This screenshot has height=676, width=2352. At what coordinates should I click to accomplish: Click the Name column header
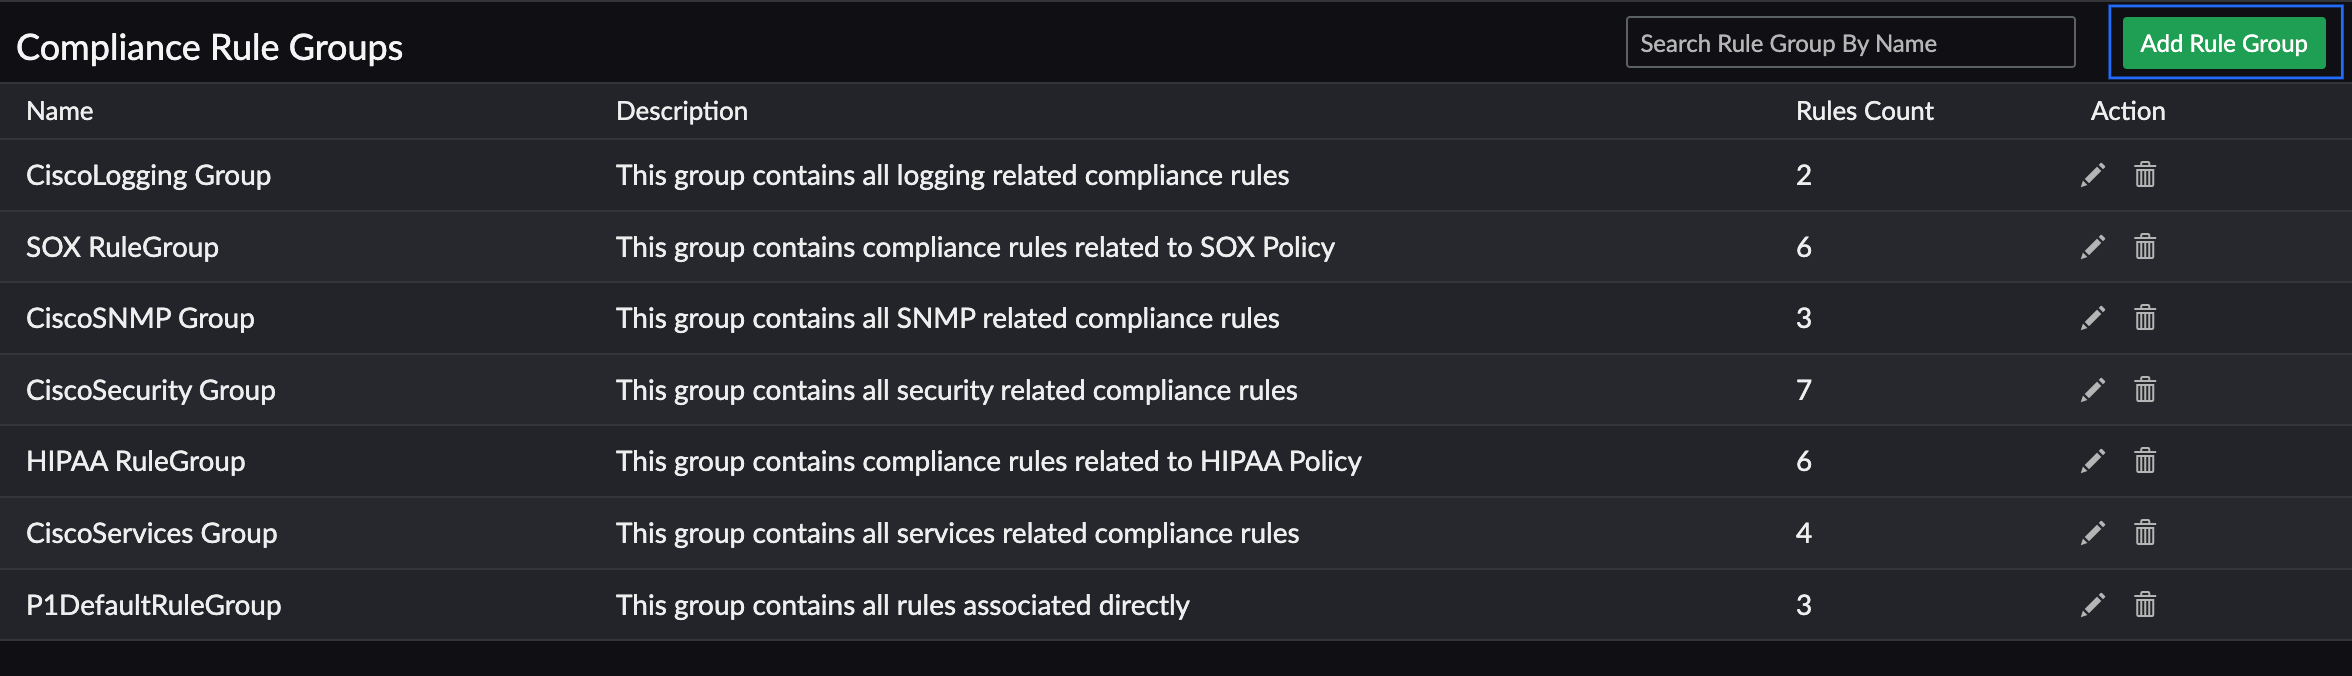click(60, 111)
